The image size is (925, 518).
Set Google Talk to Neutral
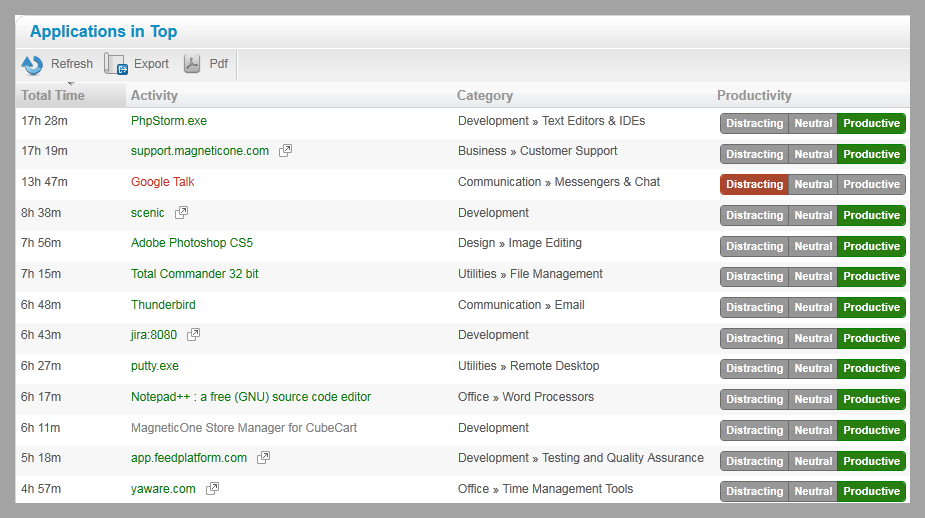point(813,184)
